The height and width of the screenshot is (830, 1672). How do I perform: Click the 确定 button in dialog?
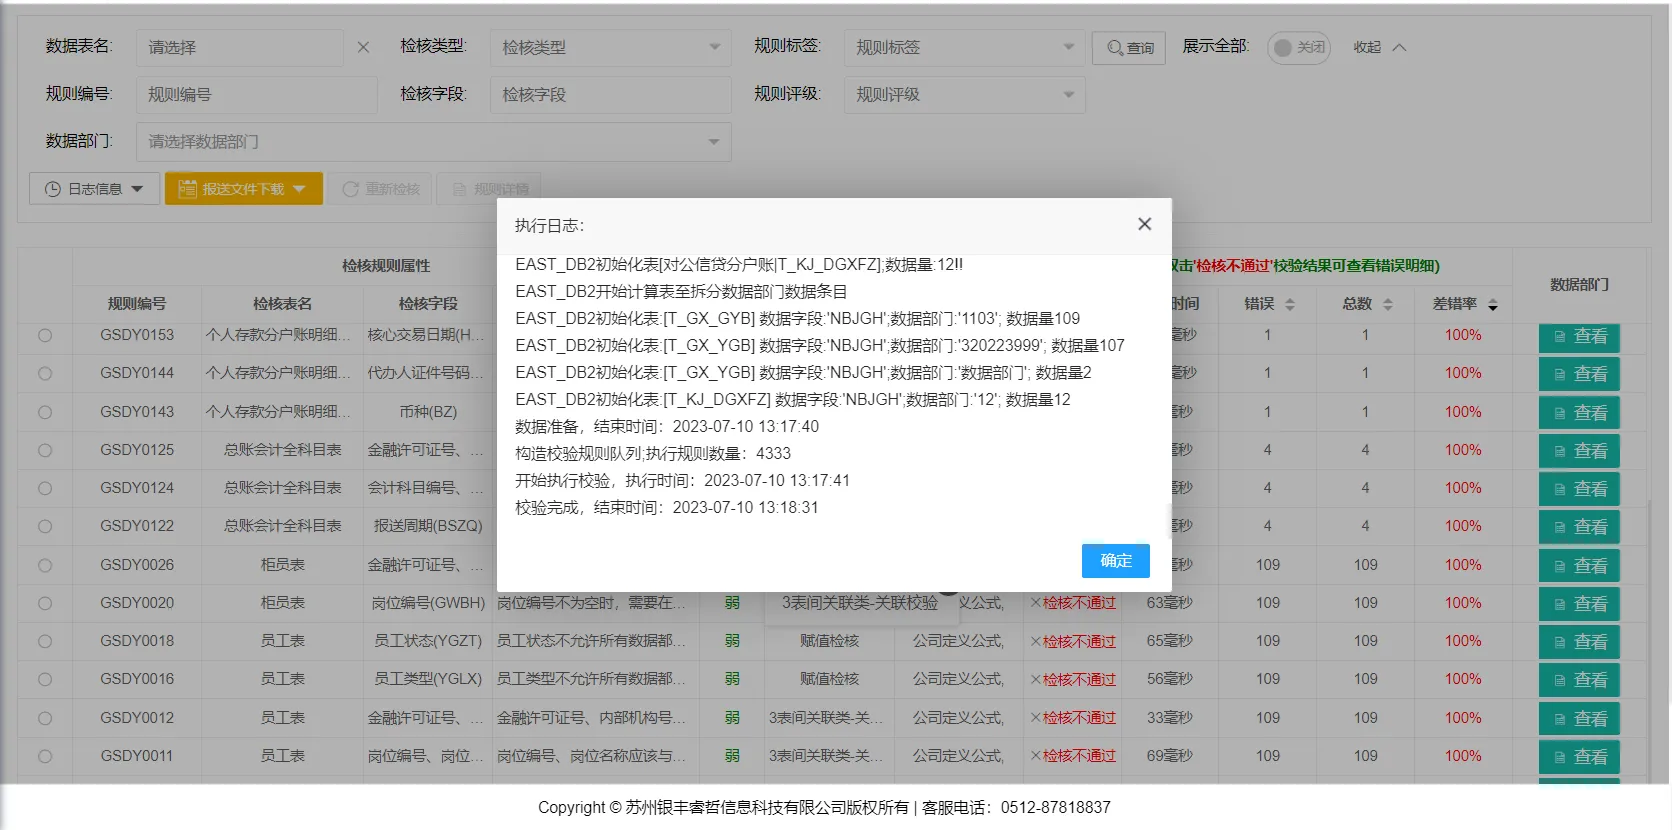1115,561
